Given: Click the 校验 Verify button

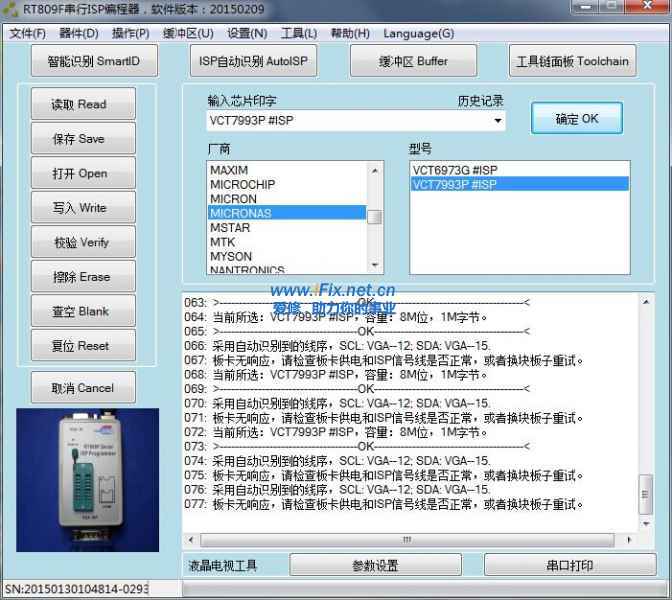Looking at the screenshot, I should [83, 242].
